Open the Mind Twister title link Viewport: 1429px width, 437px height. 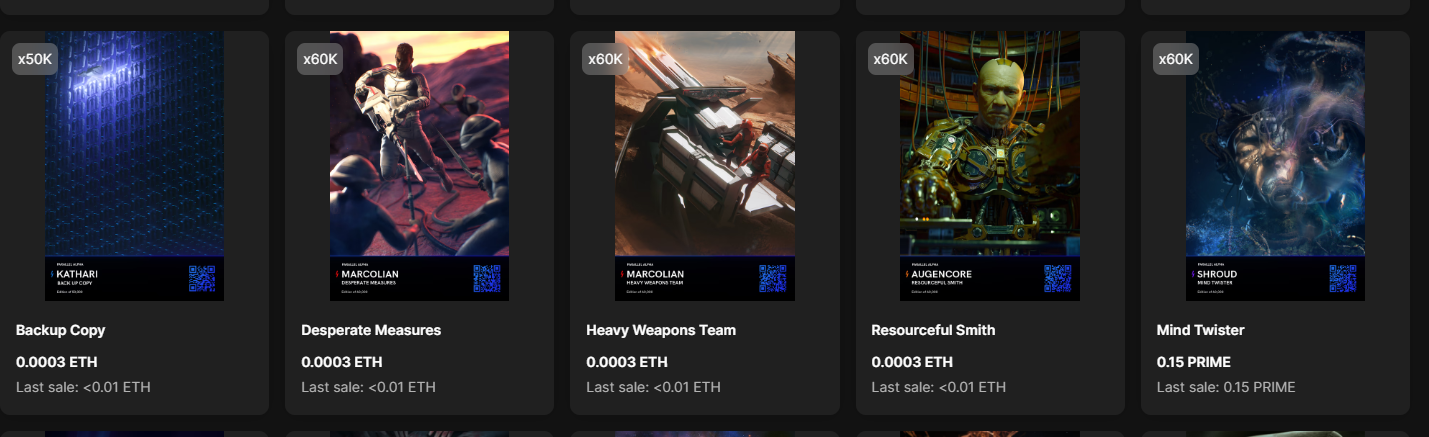pos(1201,330)
